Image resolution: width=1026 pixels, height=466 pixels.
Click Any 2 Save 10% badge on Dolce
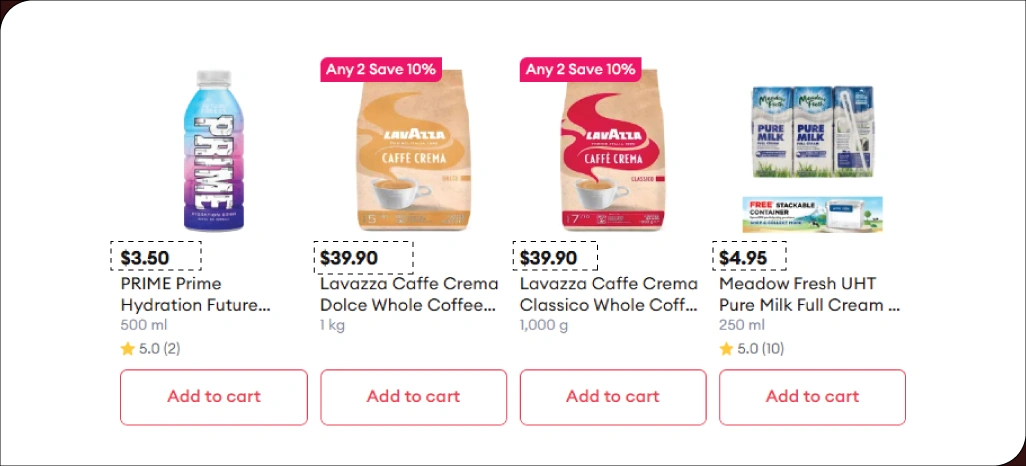380,69
